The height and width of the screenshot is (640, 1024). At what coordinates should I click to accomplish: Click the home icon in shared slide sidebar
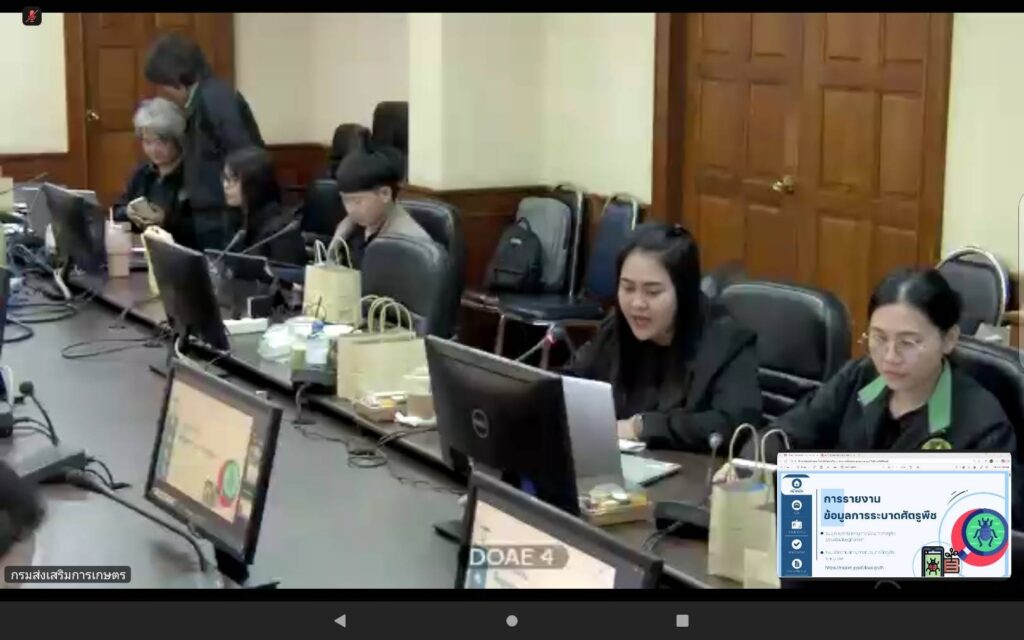click(796, 482)
